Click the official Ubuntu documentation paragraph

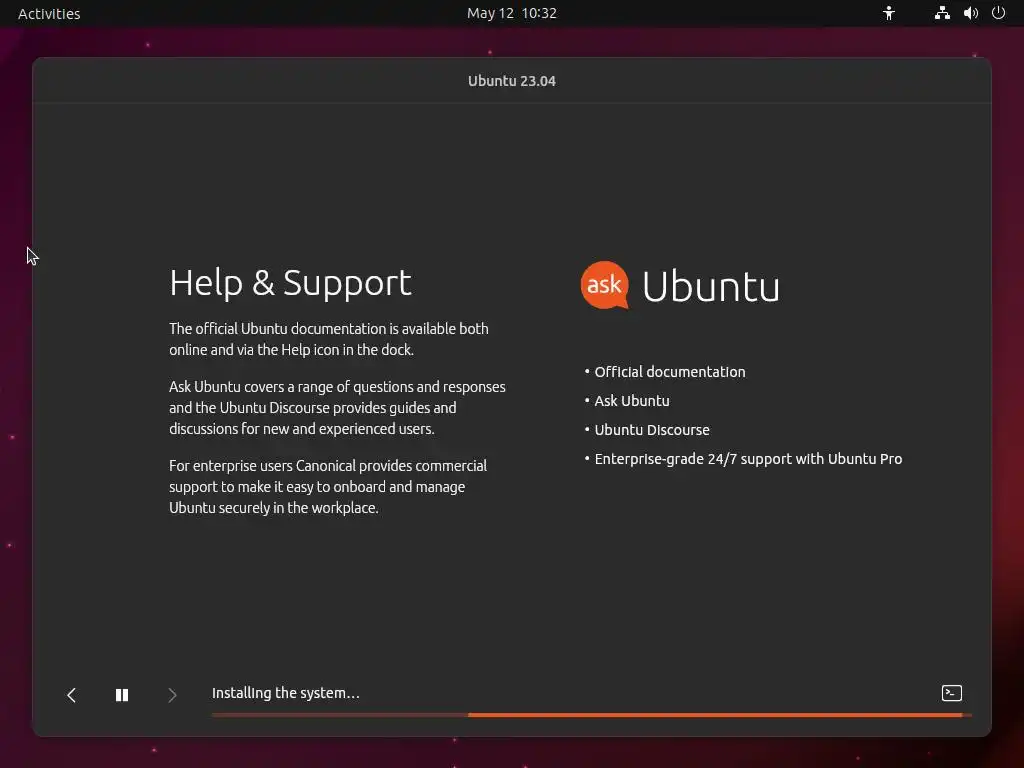click(x=328, y=339)
